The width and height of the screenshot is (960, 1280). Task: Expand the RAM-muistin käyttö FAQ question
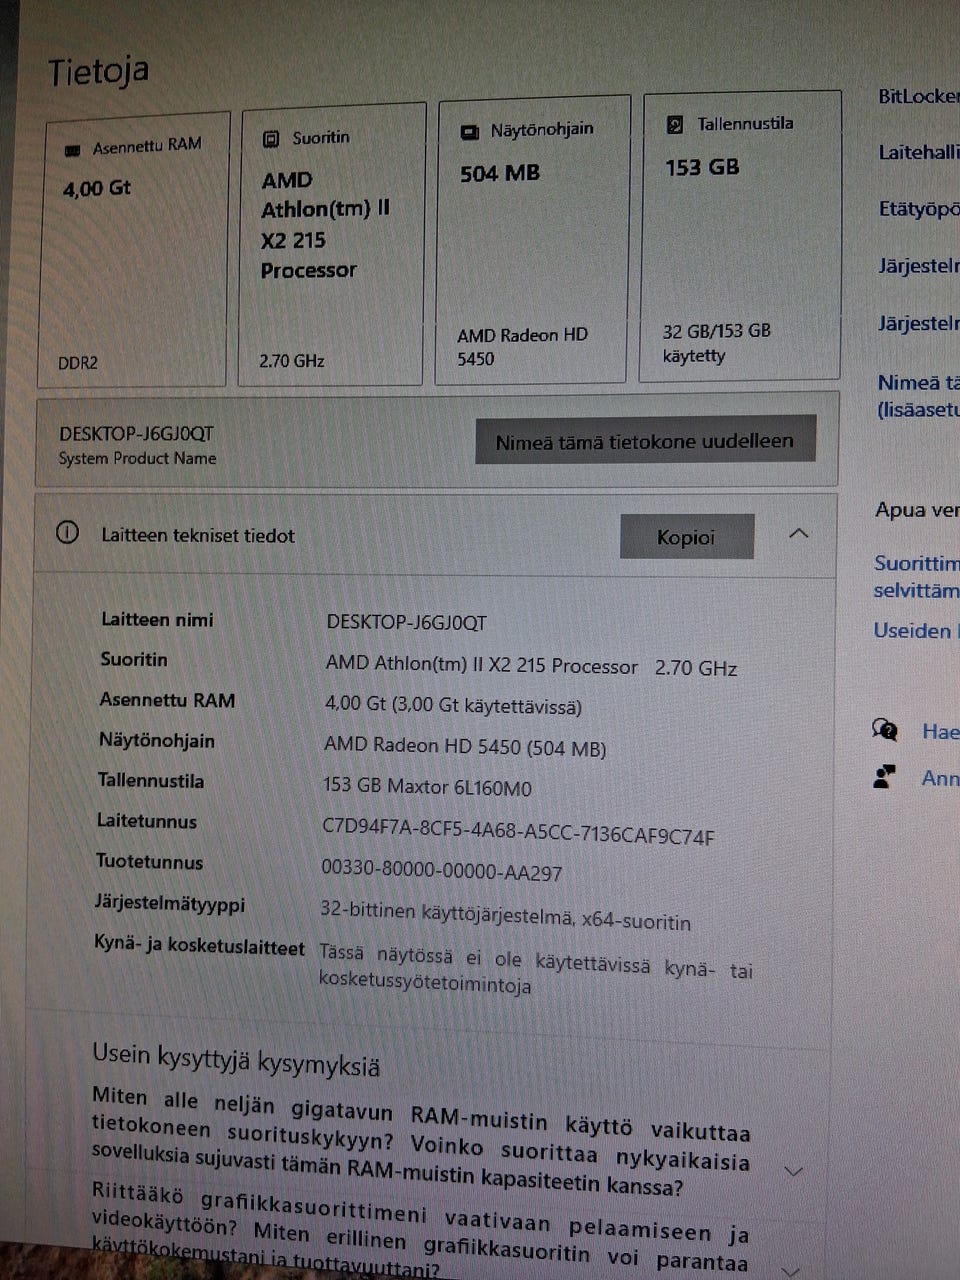[x=793, y=1170]
